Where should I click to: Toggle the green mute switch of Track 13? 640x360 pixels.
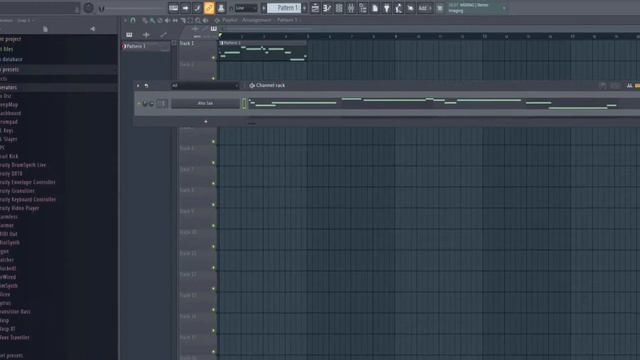pos(213,310)
